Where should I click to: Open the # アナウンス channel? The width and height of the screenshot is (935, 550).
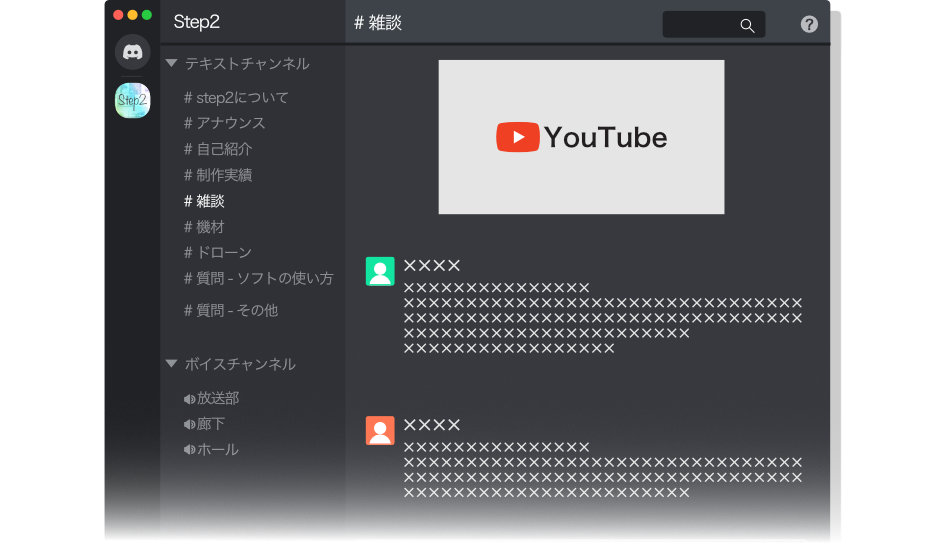pyautogui.click(x=224, y=123)
